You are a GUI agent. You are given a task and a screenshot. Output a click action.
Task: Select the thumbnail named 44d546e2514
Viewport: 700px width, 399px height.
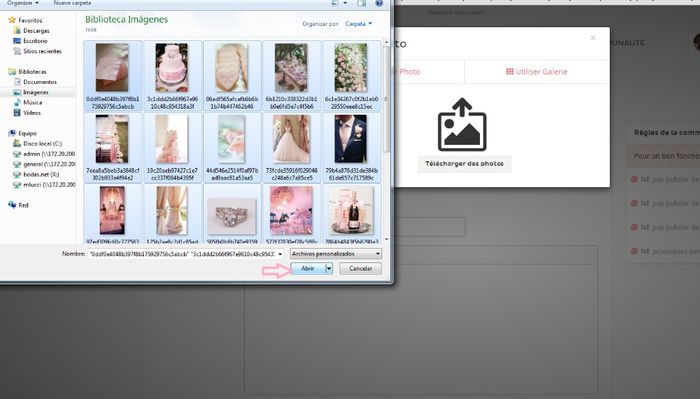point(232,139)
